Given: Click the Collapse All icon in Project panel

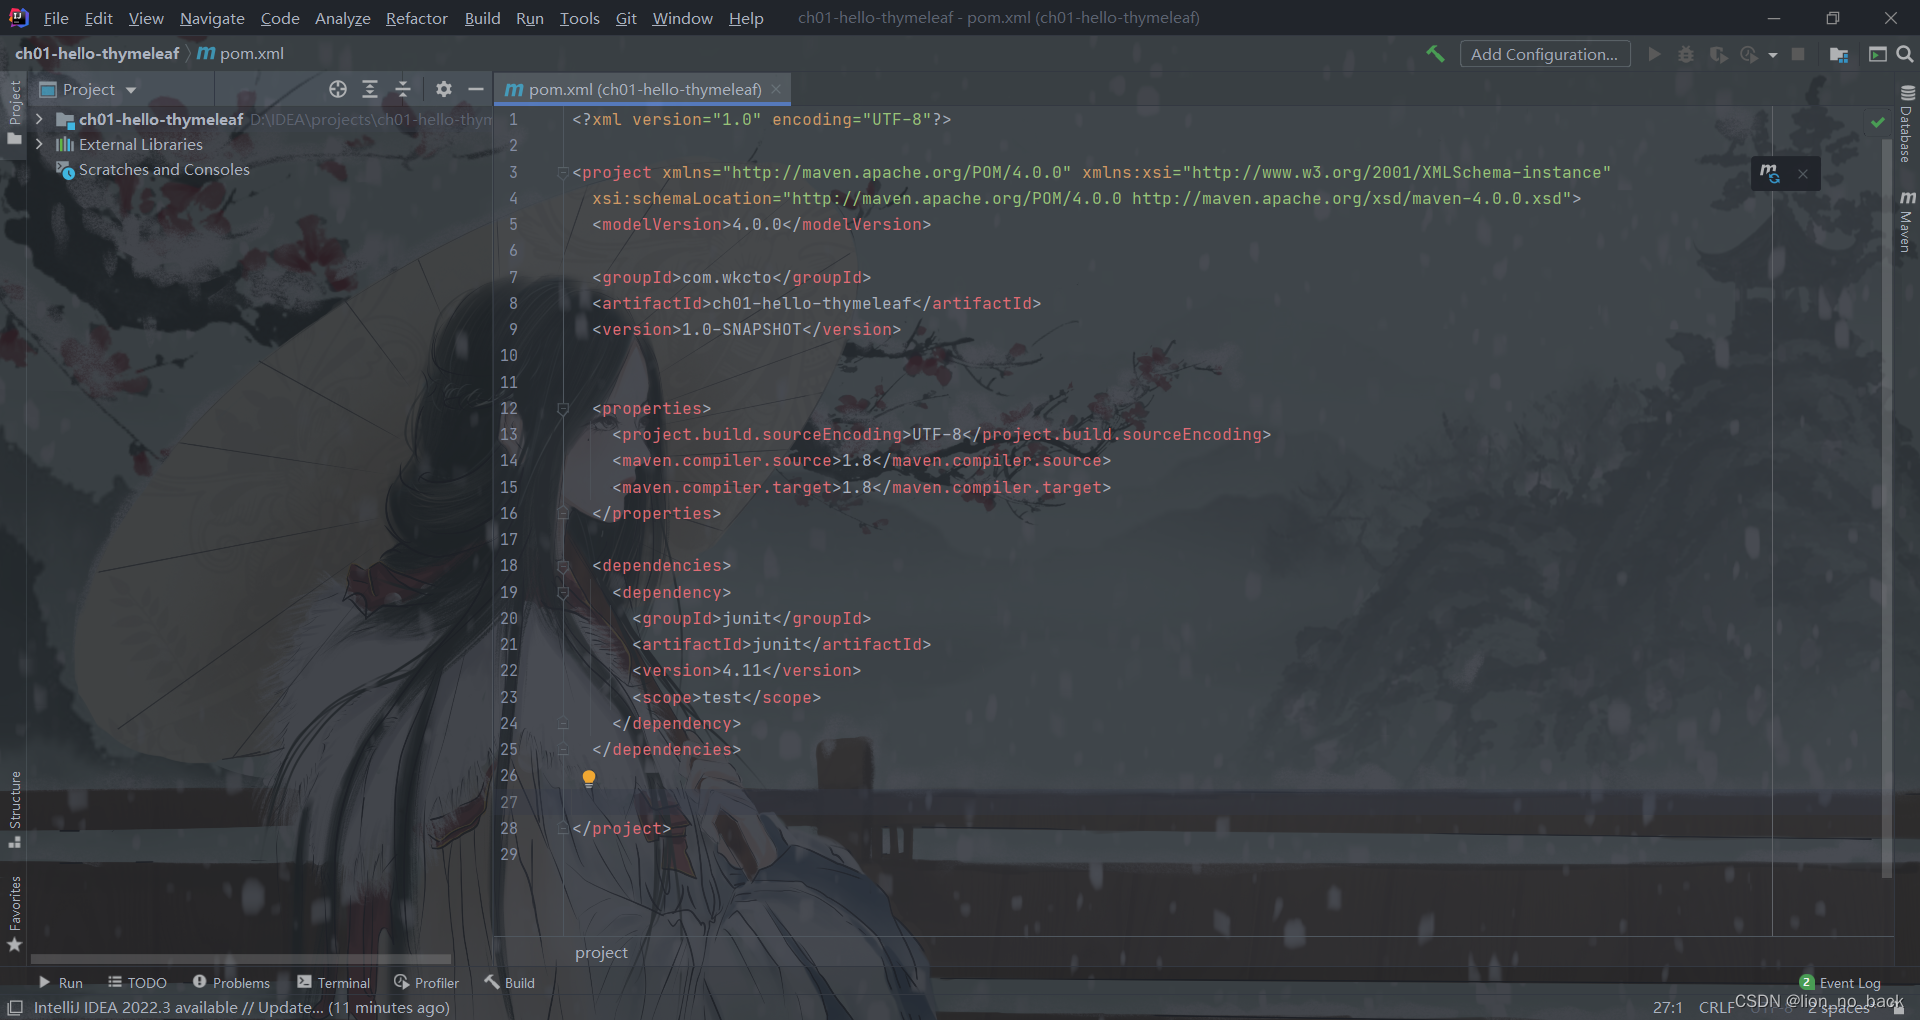Looking at the screenshot, I should (403, 89).
